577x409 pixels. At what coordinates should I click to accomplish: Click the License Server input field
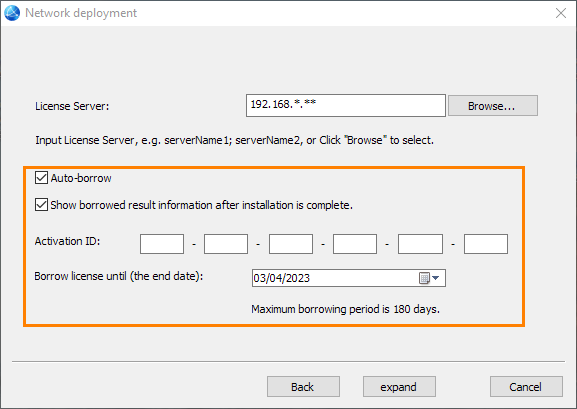pos(346,105)
